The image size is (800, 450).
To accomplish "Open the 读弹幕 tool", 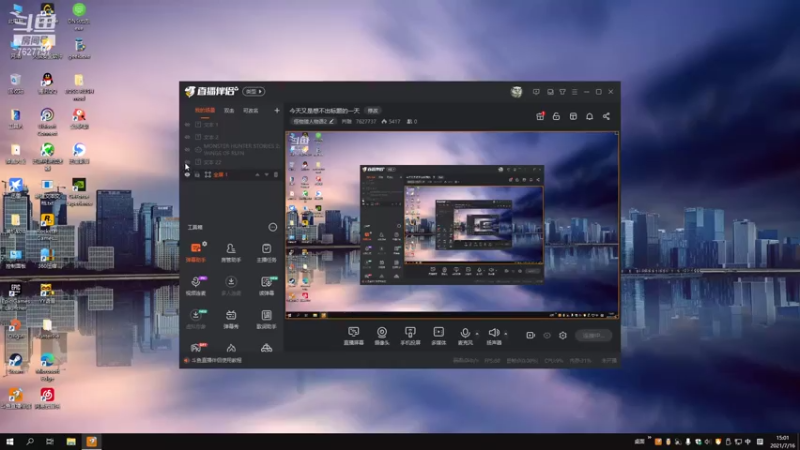I will tap(266, 286).
